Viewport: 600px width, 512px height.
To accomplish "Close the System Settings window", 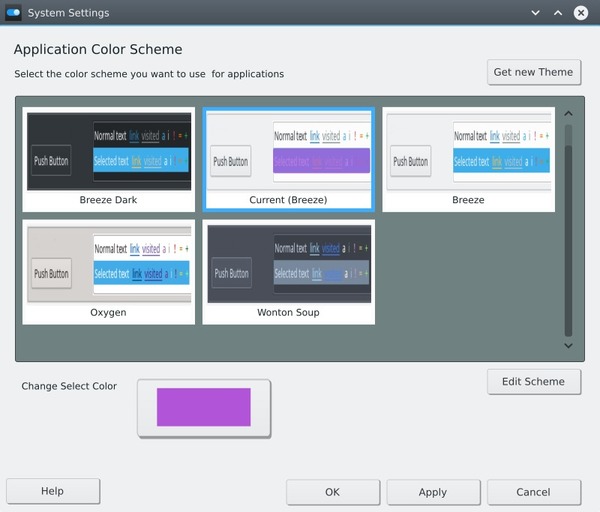I will [x=581, y=13].
